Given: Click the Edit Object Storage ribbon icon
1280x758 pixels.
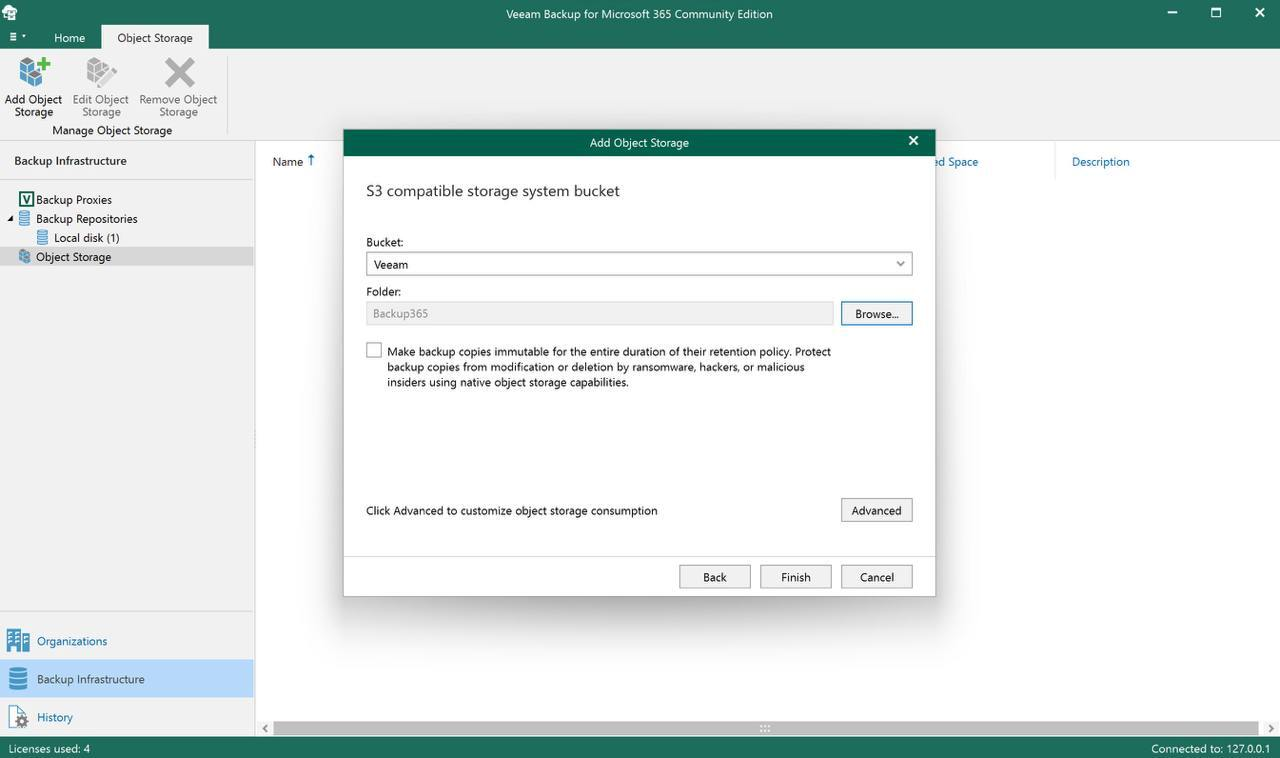Looking at the screenshot, I should (x=100, y=74).
